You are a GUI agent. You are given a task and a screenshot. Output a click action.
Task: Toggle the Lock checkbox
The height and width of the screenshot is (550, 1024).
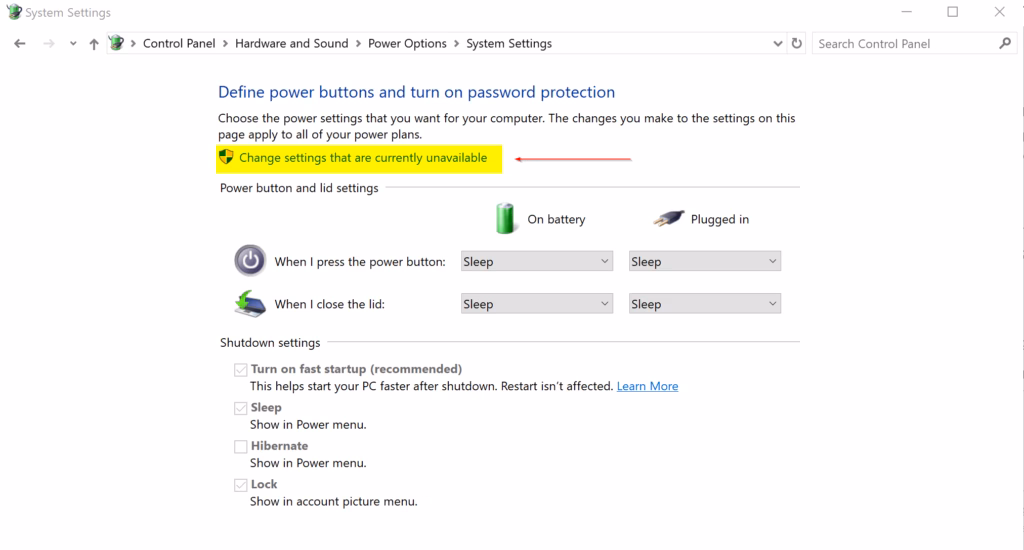tap(240, 485)
